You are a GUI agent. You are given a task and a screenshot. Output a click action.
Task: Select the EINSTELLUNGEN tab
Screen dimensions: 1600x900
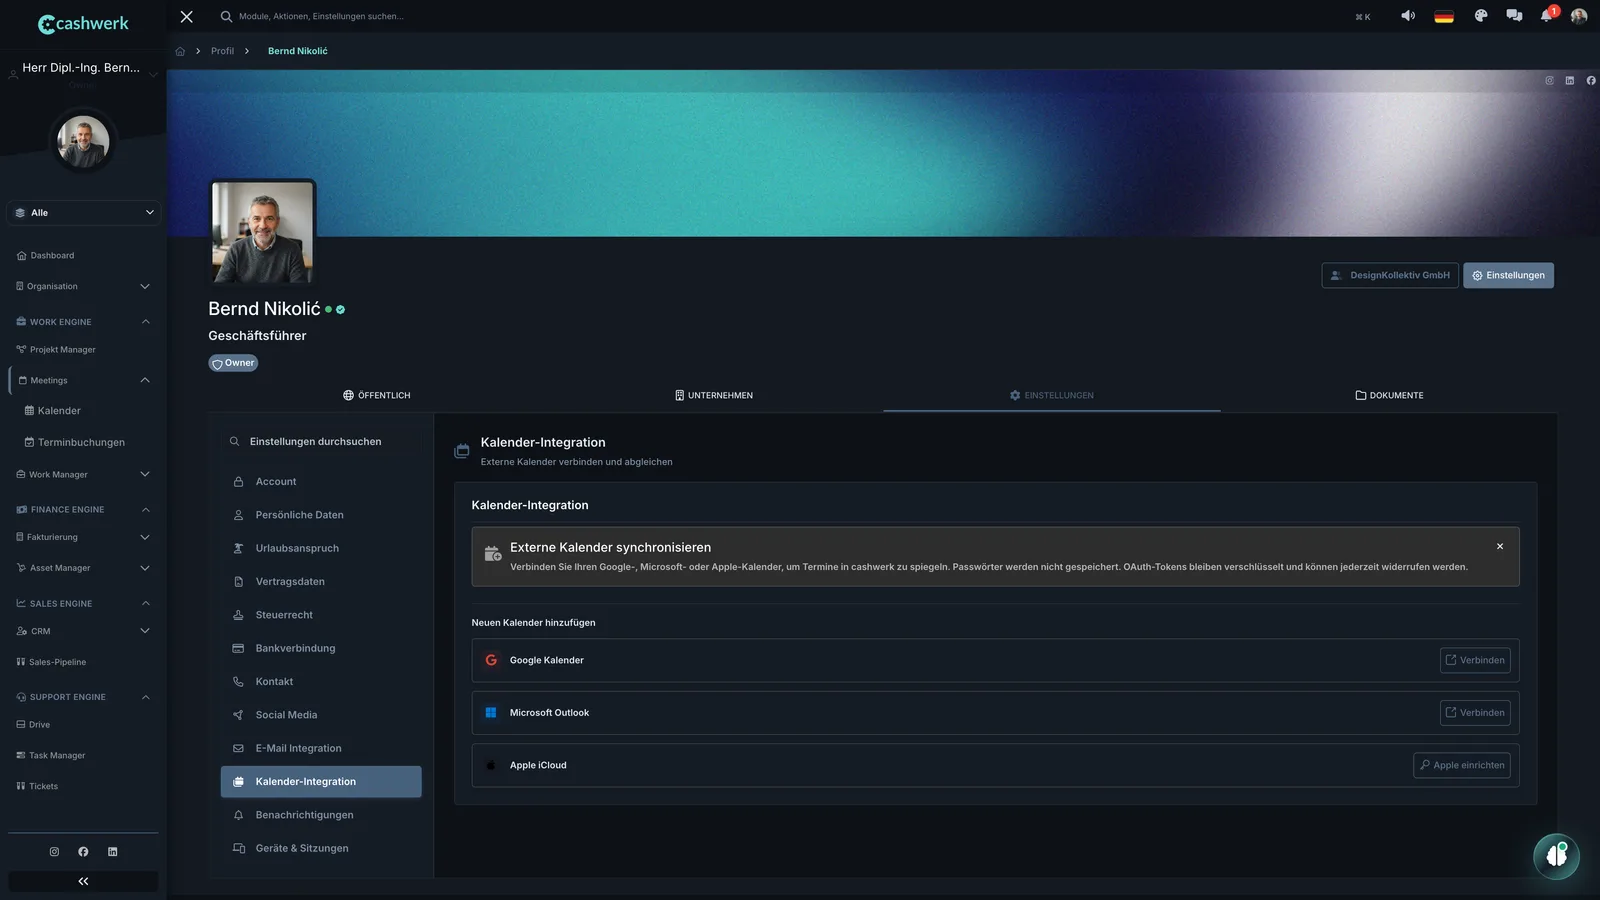[1052, 395]
